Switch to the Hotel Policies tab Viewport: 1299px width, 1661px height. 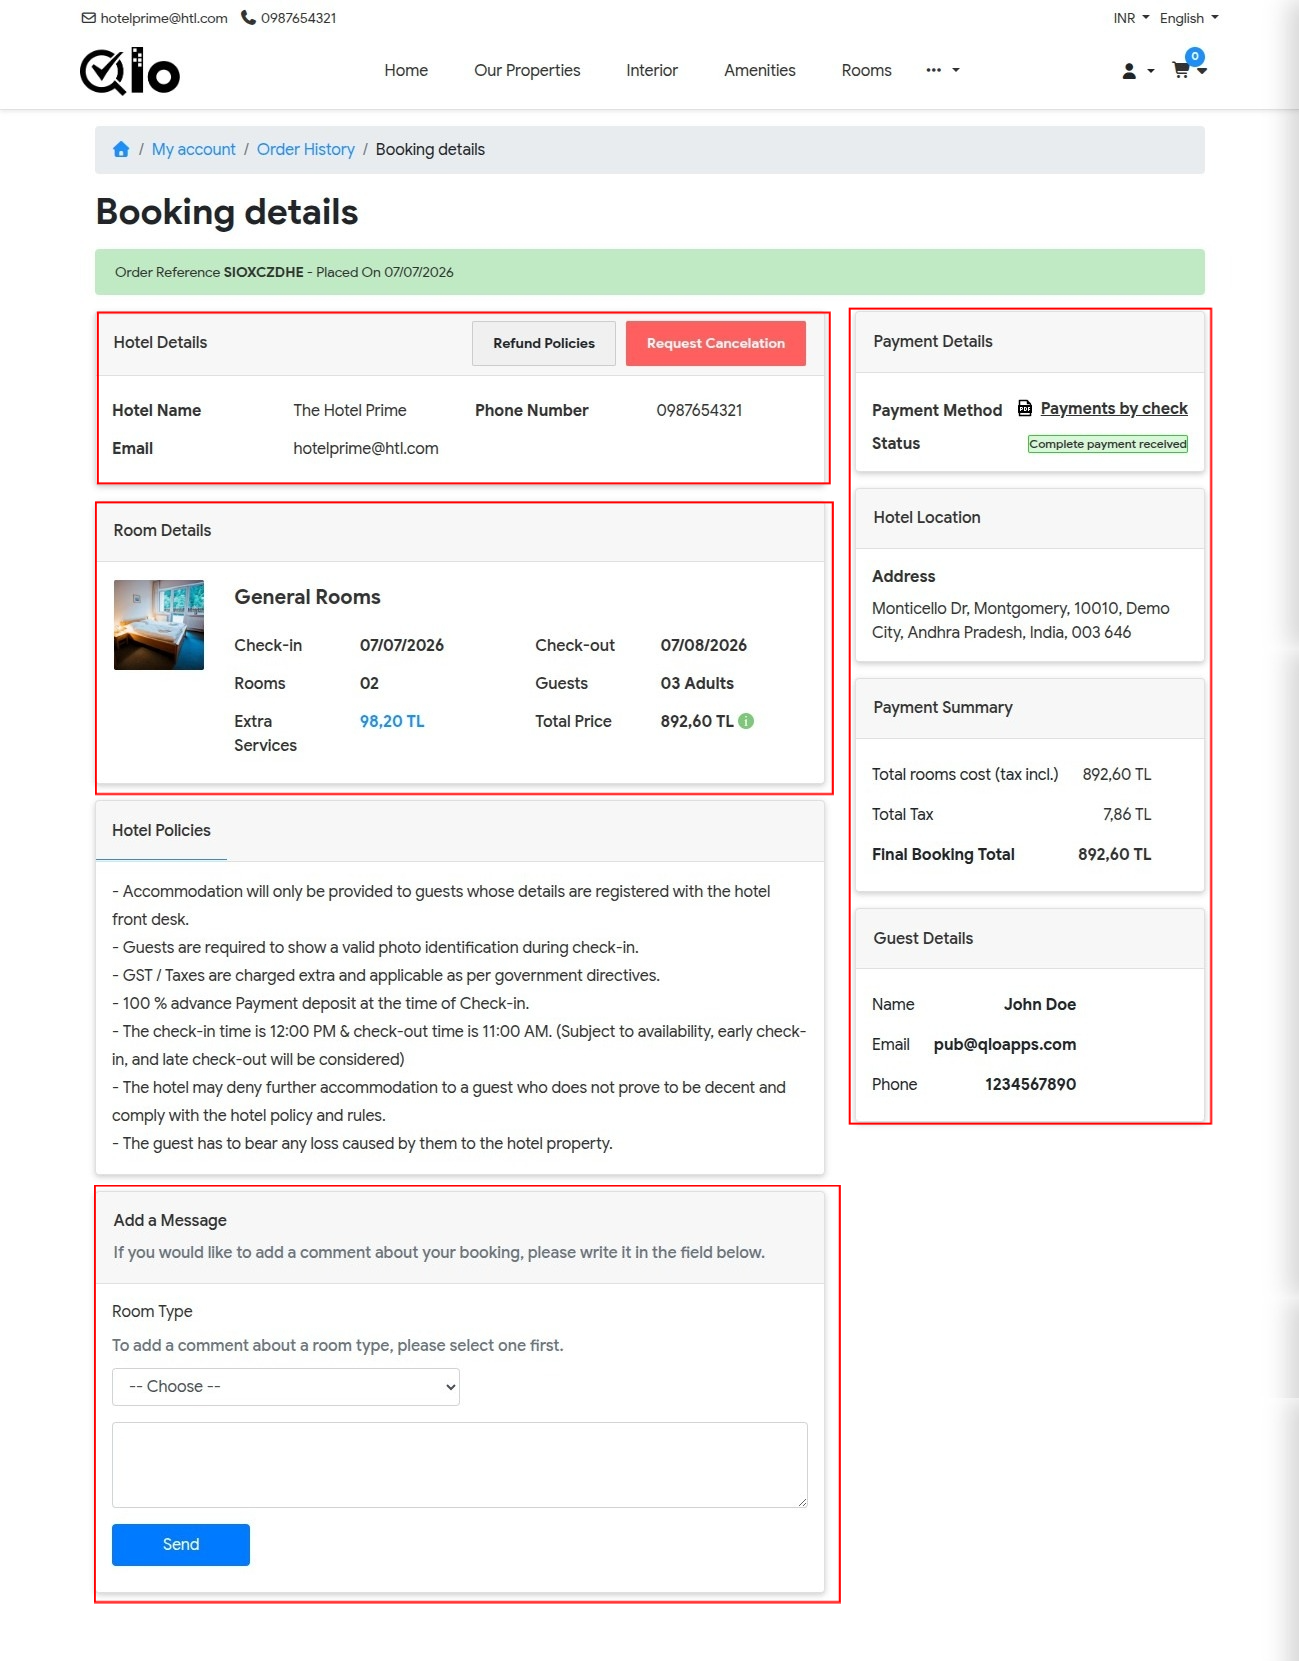161,830
